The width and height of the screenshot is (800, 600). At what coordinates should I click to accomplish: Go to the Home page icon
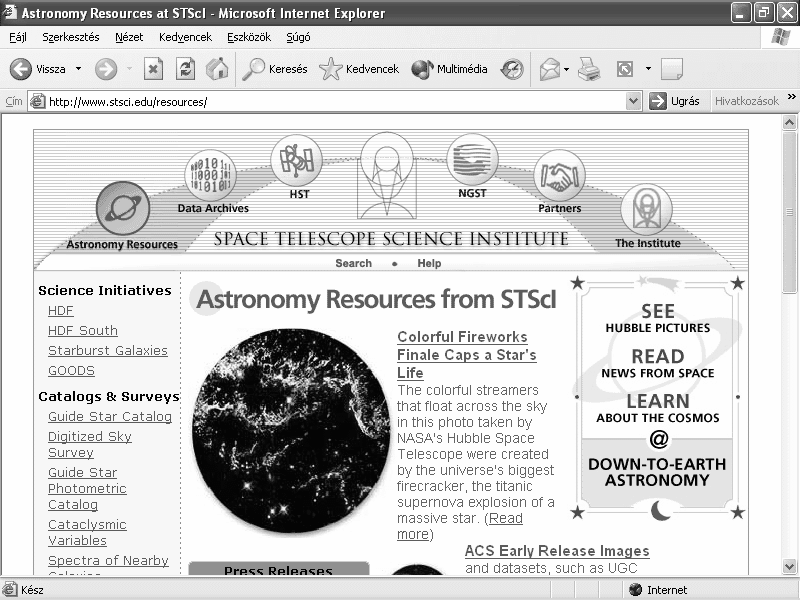click(217, 69)
